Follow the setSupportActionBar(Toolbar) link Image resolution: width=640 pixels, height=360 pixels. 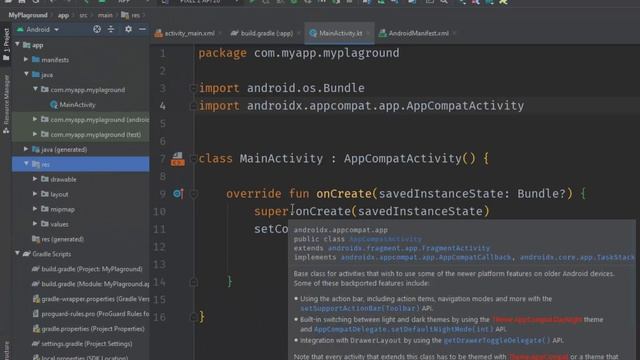[x=360, y=308]
